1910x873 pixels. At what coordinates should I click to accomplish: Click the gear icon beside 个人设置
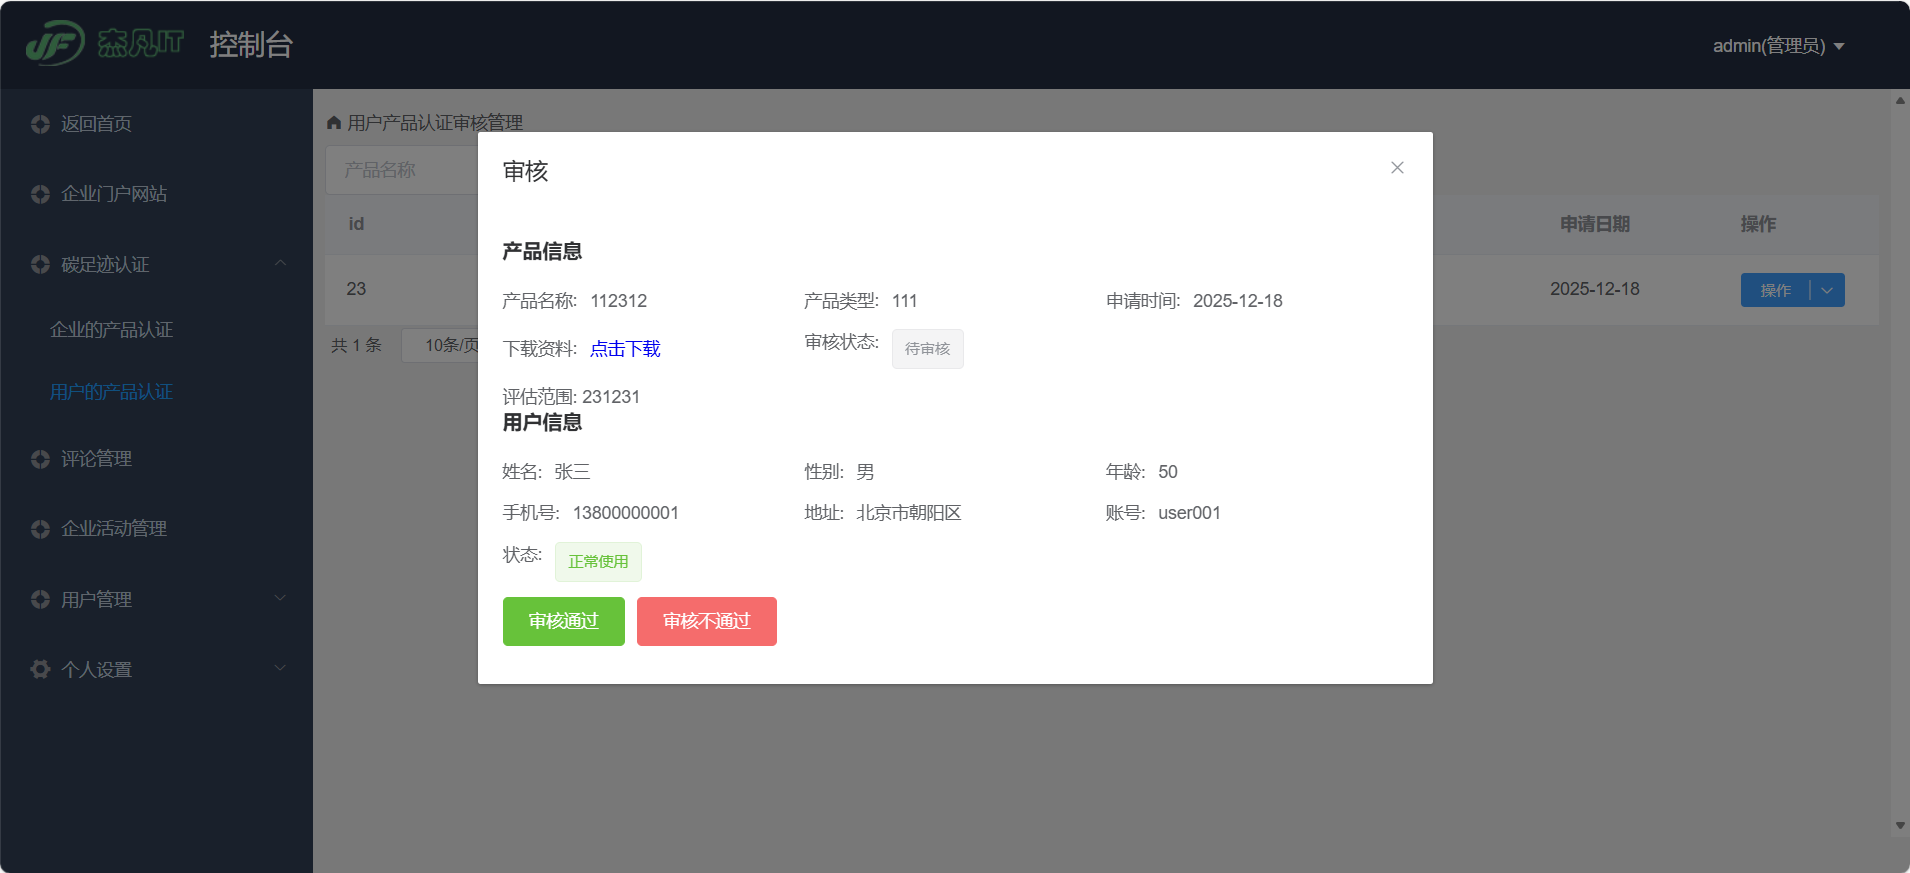(x=40, y=669)
